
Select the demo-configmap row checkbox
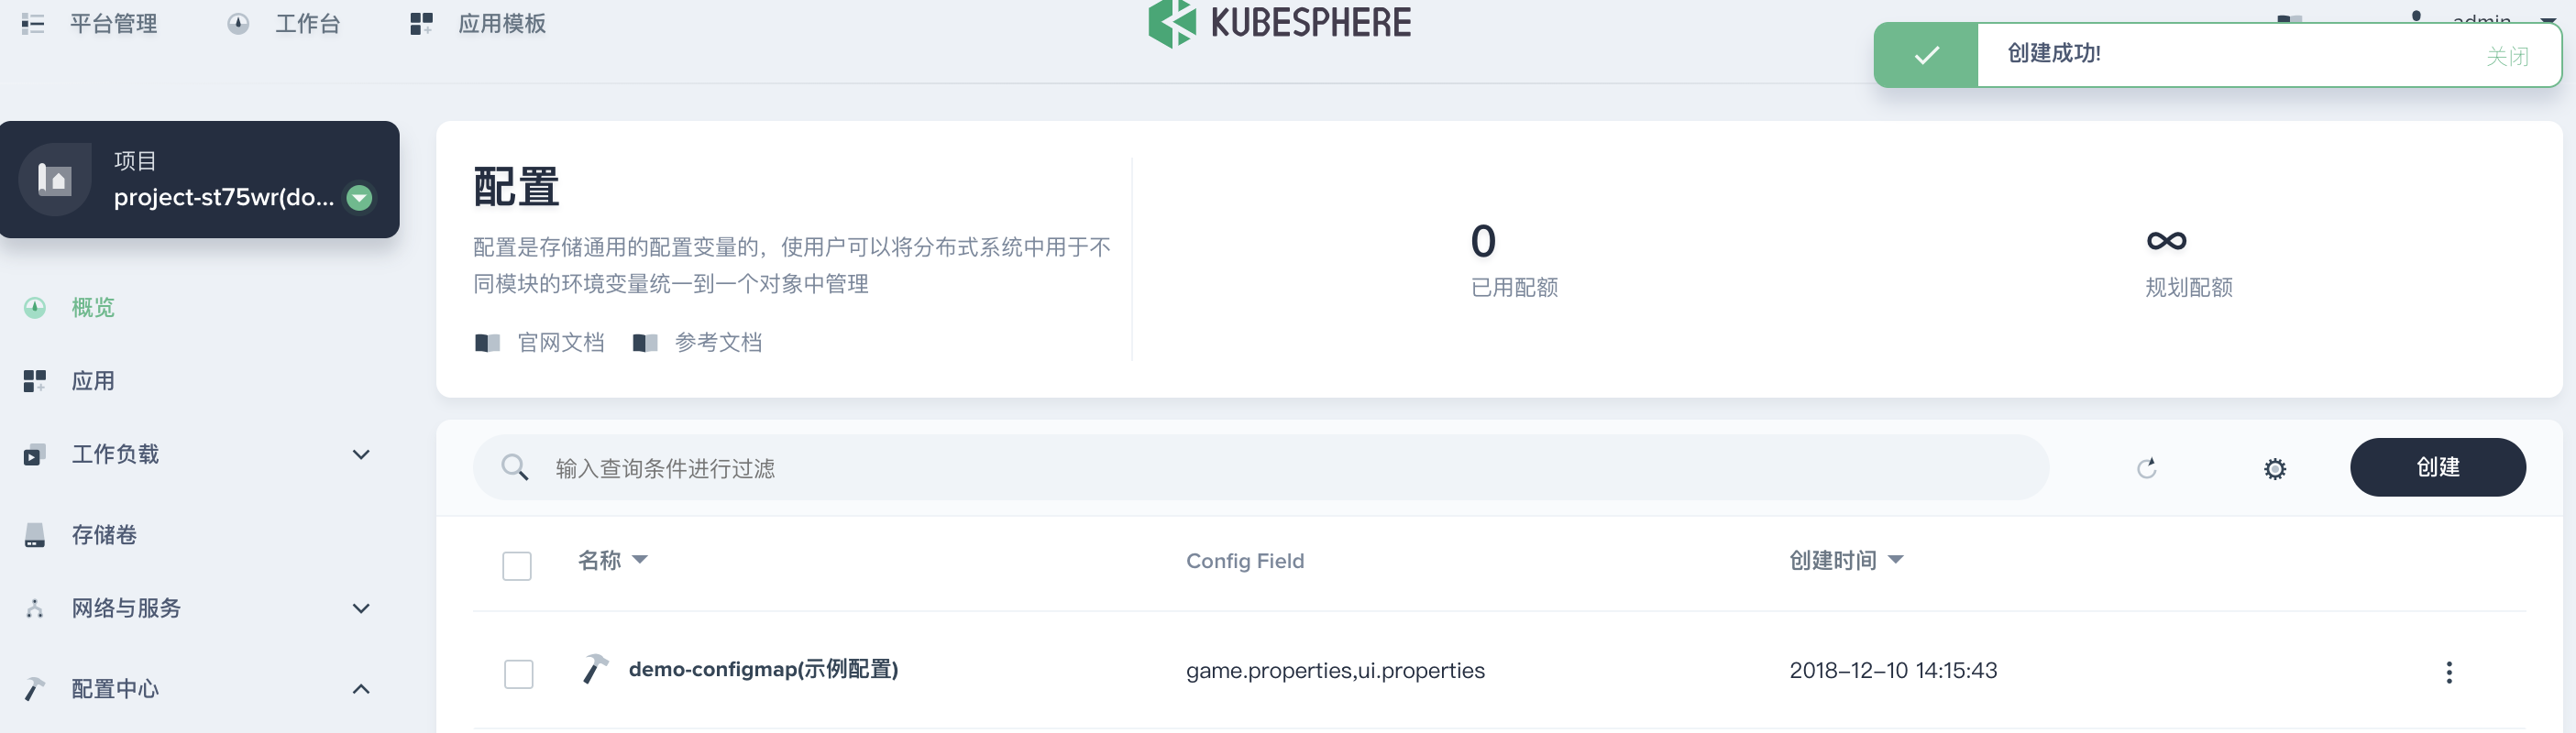(x=518, y=673)
